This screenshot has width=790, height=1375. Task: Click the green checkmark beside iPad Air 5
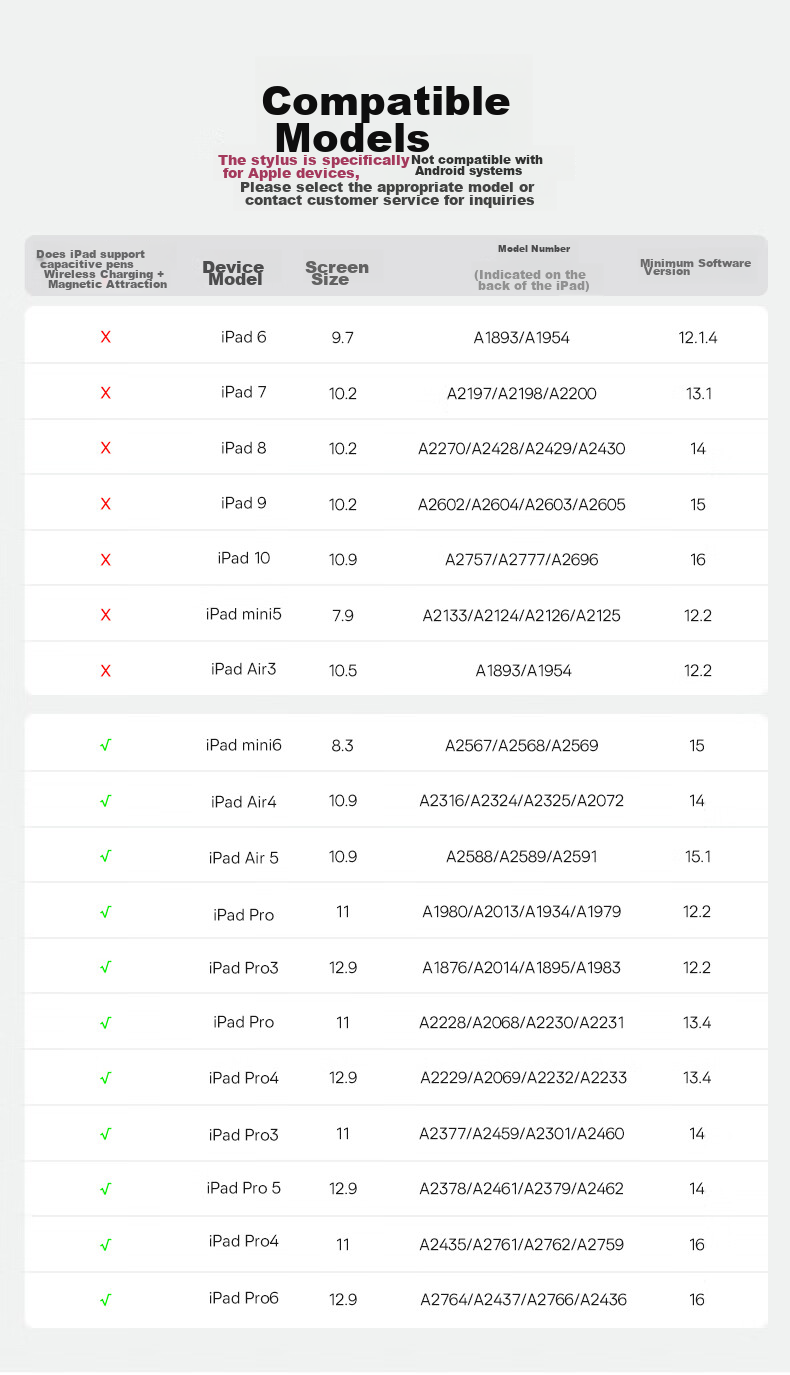click(x=106, y=856)
